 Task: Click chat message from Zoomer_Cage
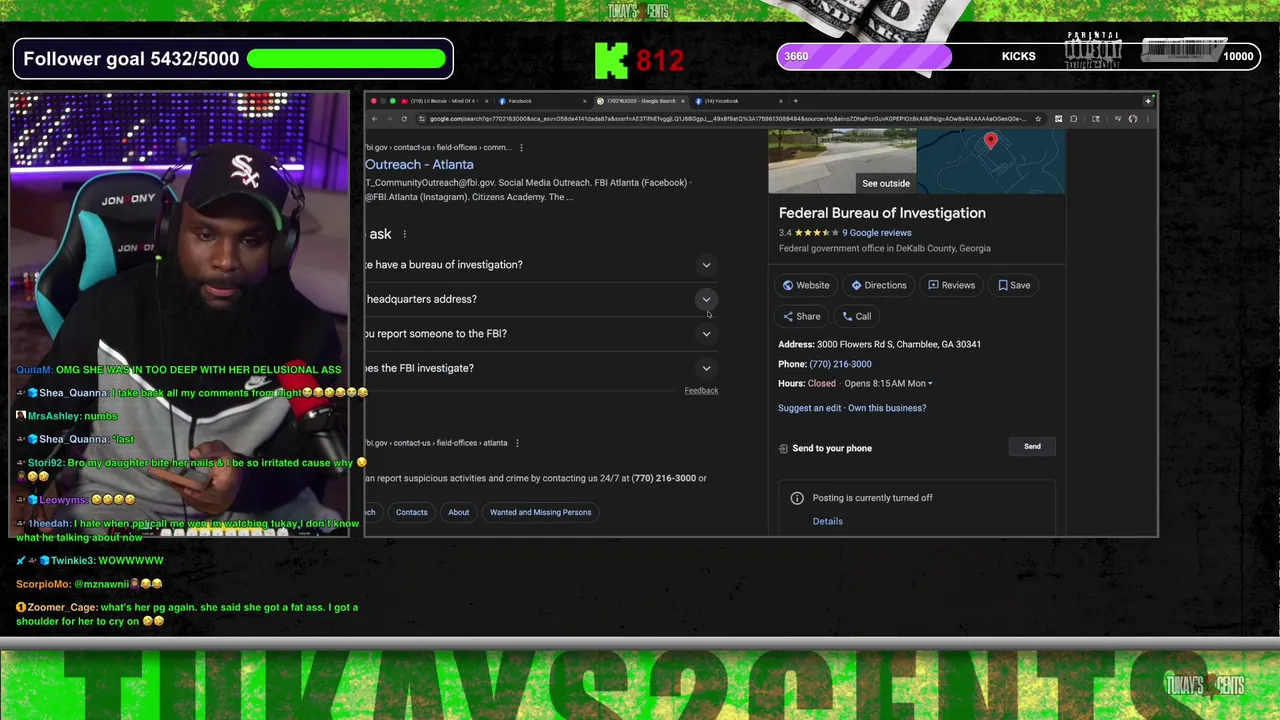tap(186, 614)
